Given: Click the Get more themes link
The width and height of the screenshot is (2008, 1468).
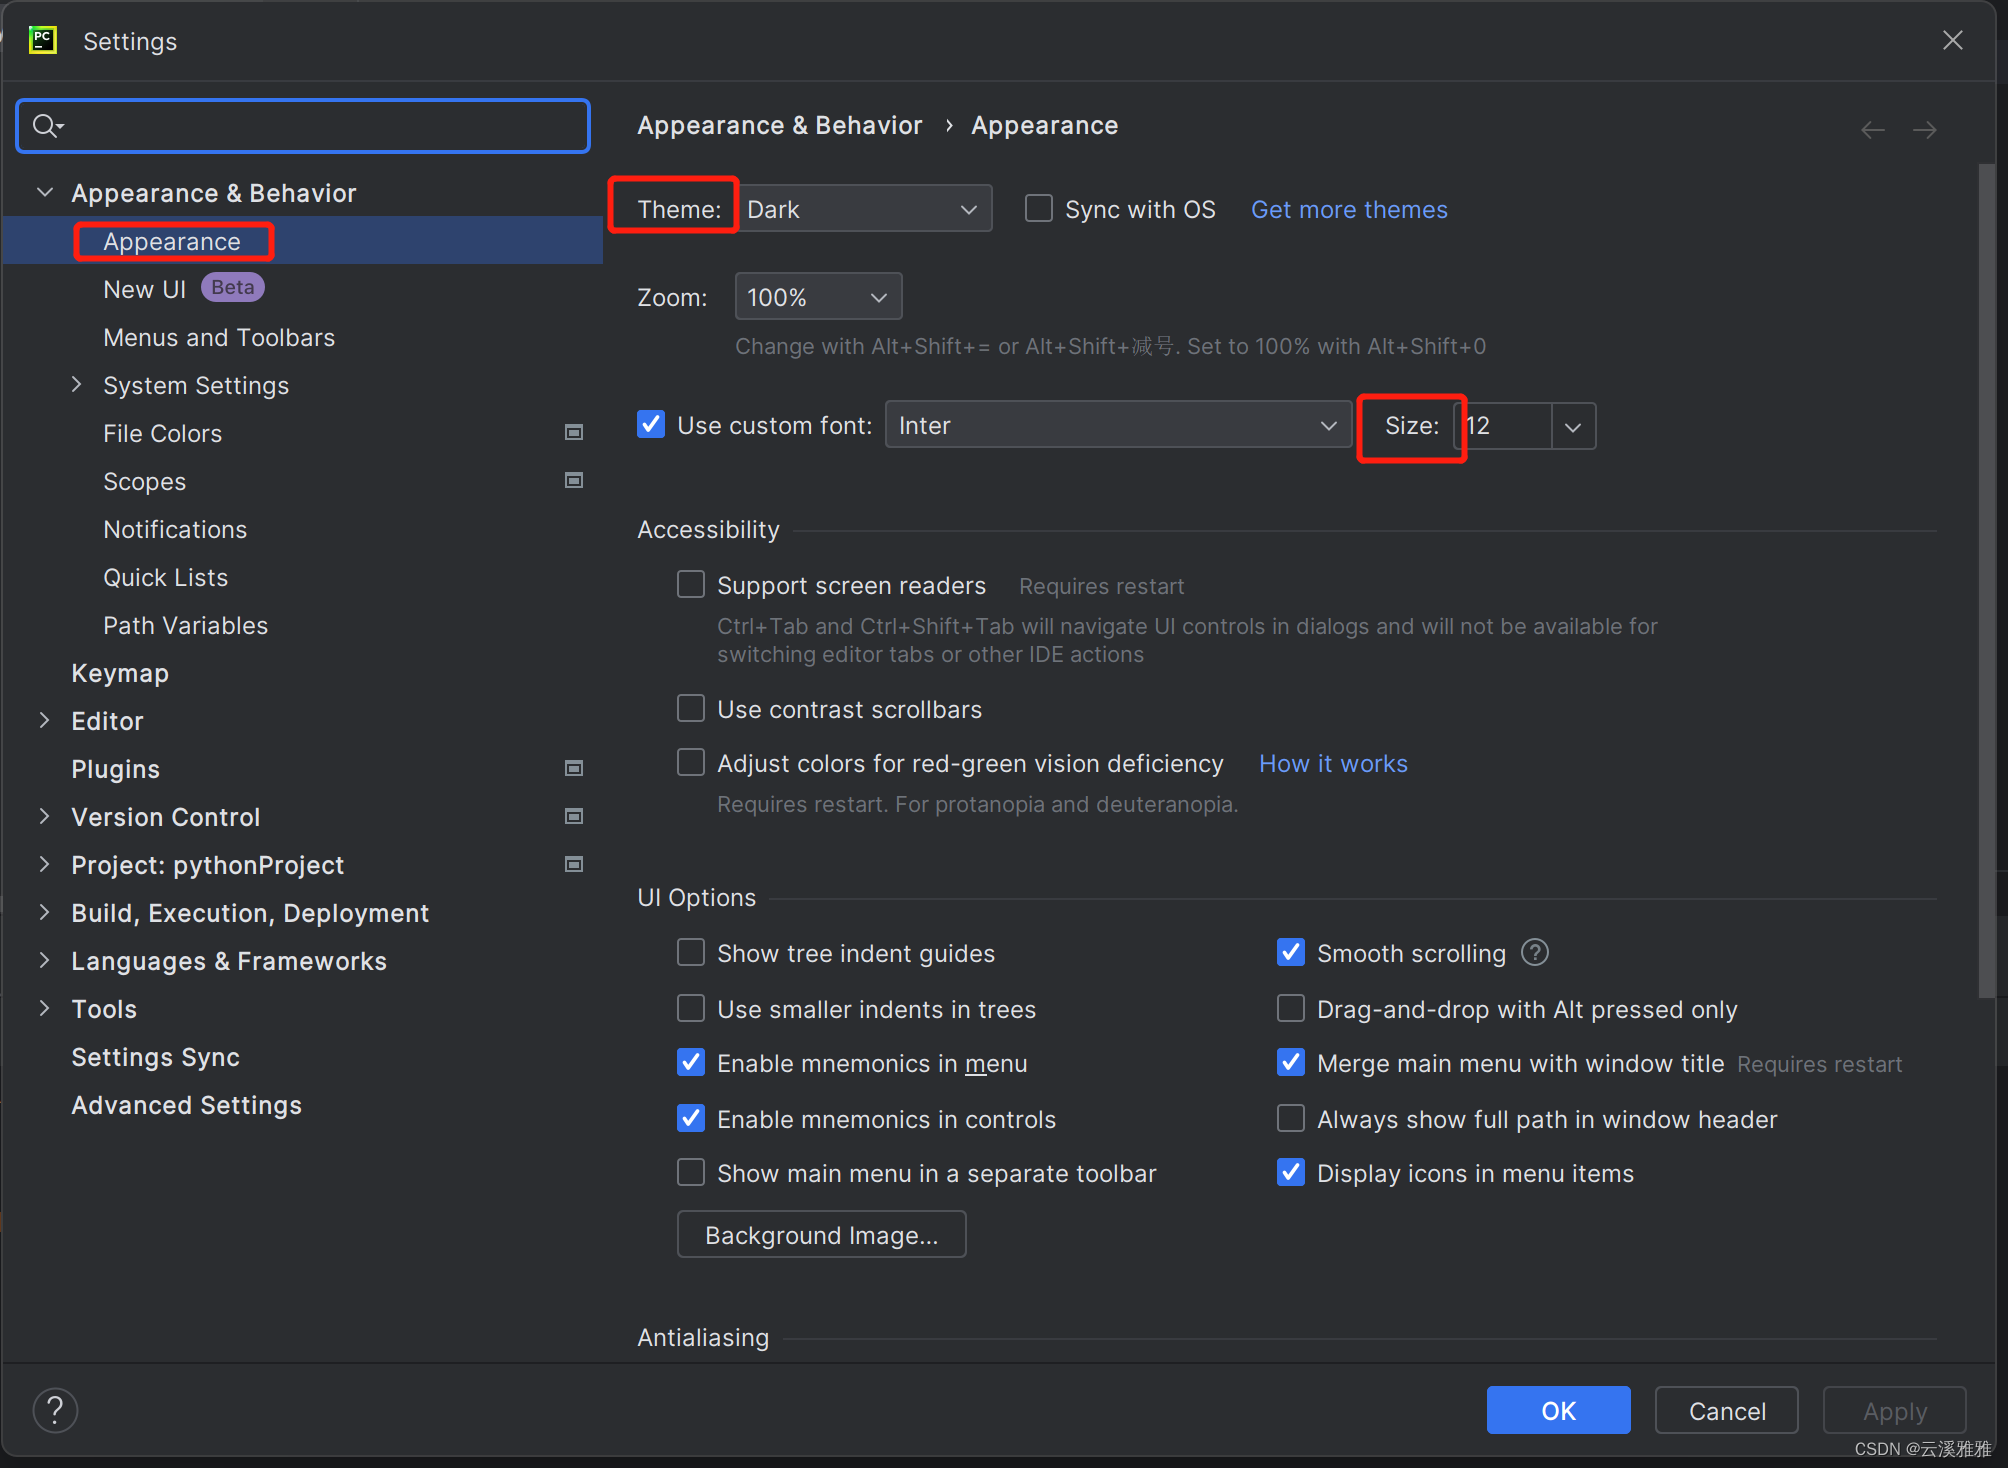Looking at the screenshot, I should [1349, 209].
